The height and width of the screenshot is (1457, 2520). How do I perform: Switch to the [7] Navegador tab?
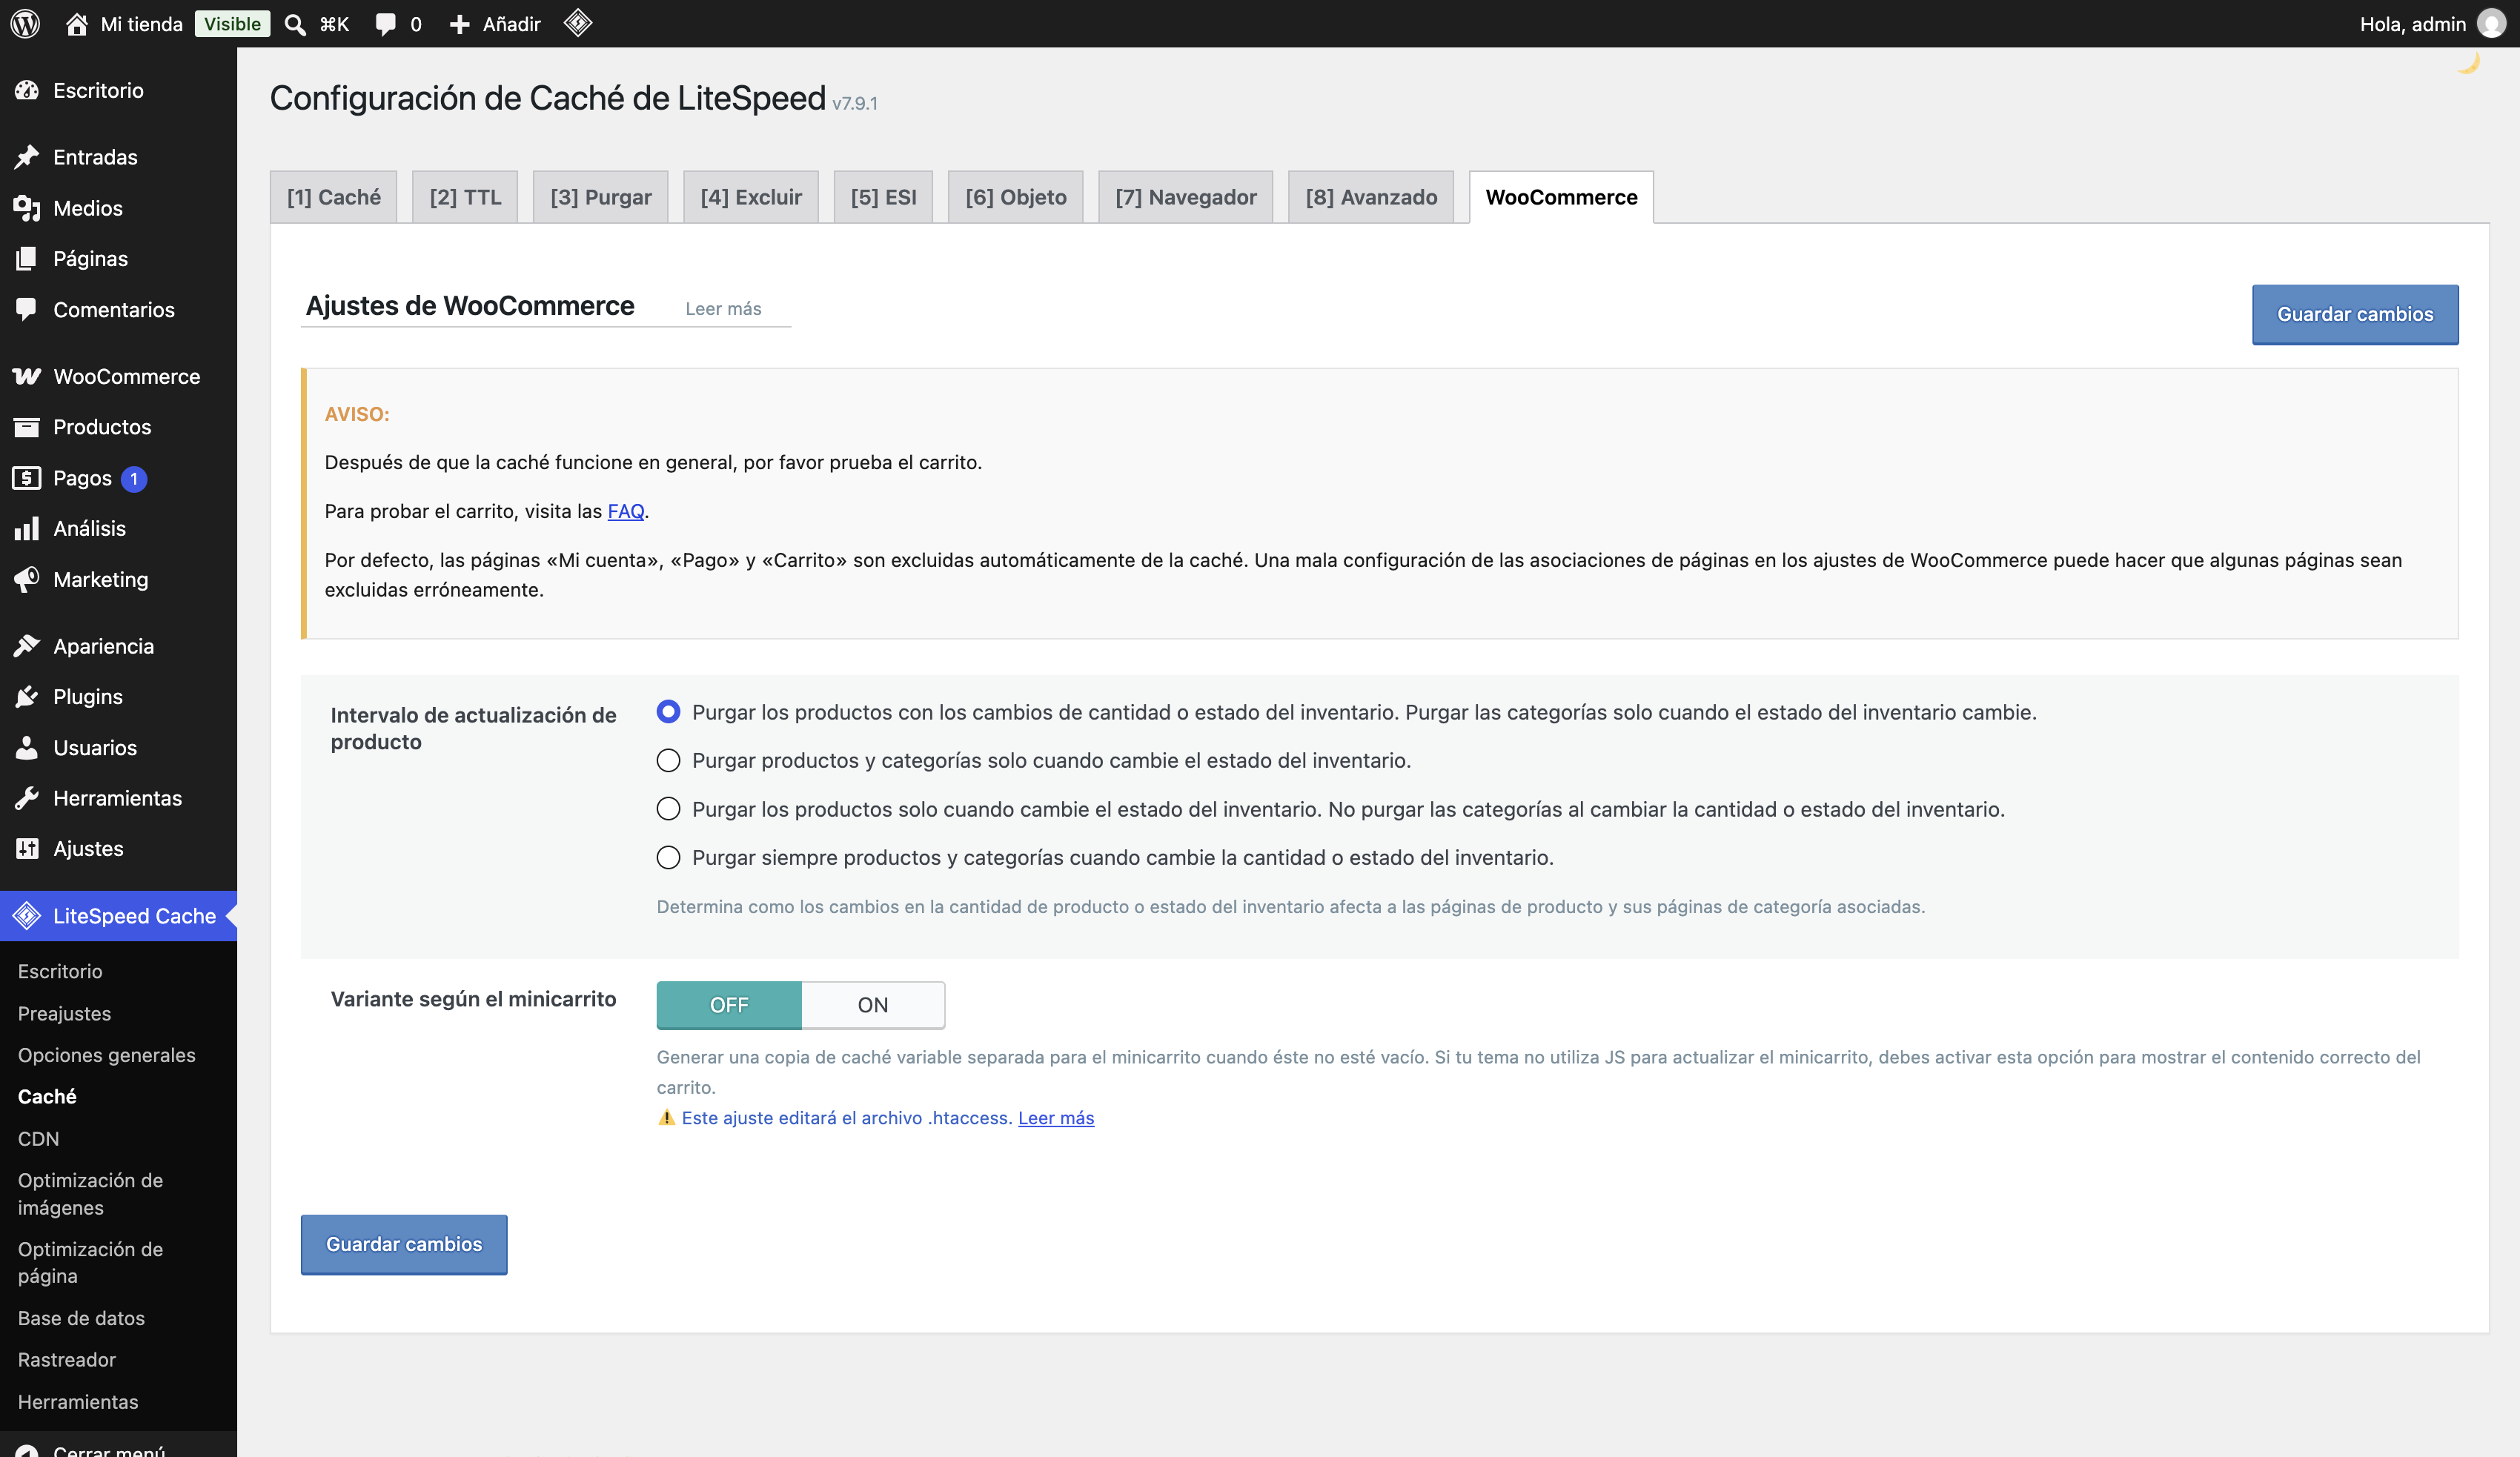1186,197
